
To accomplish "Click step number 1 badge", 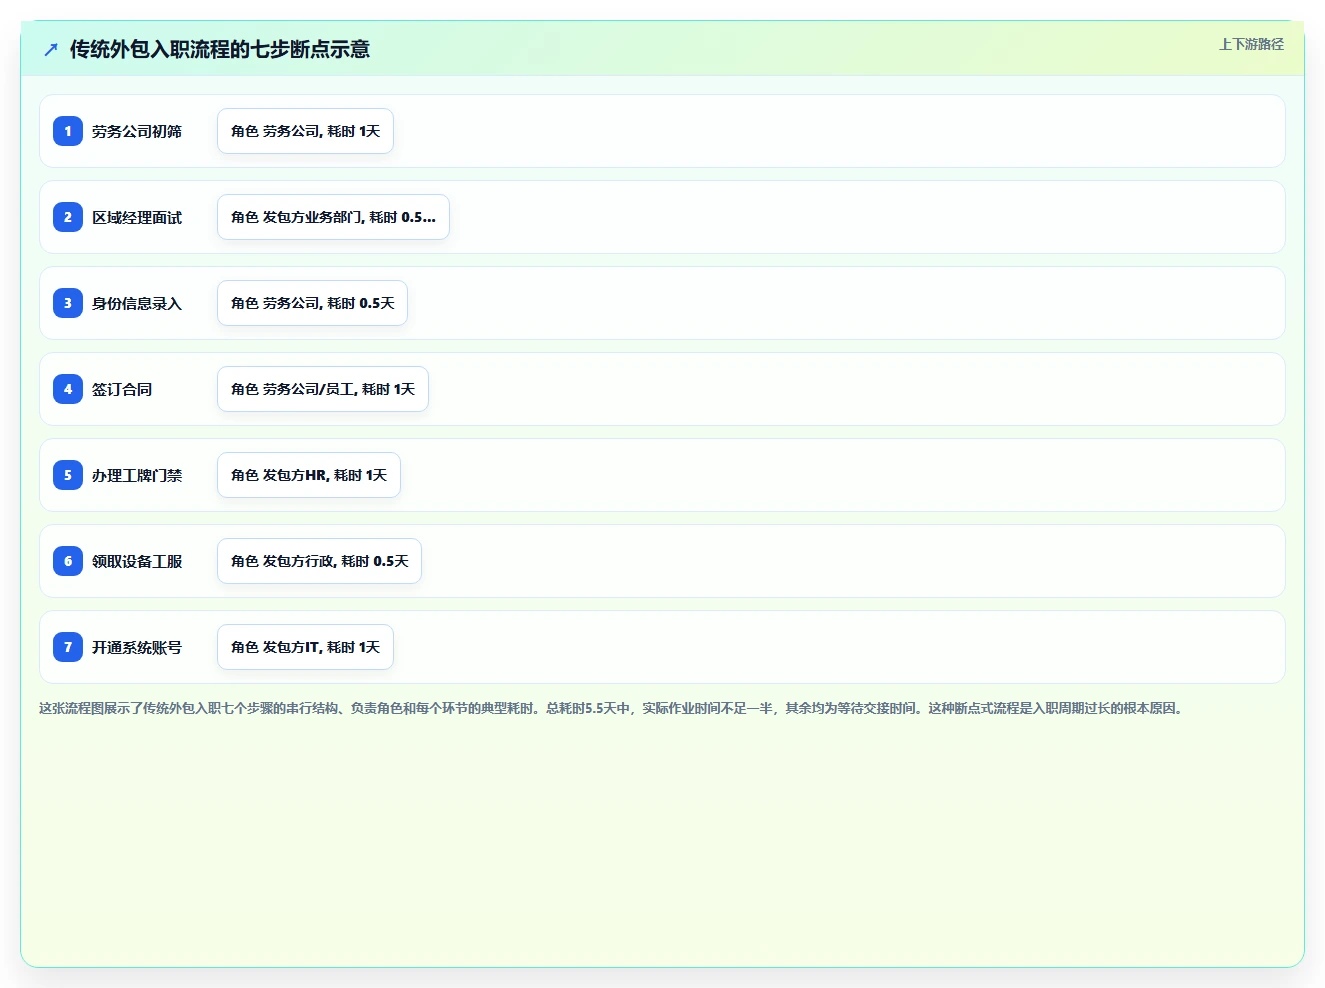I will 68,131.
